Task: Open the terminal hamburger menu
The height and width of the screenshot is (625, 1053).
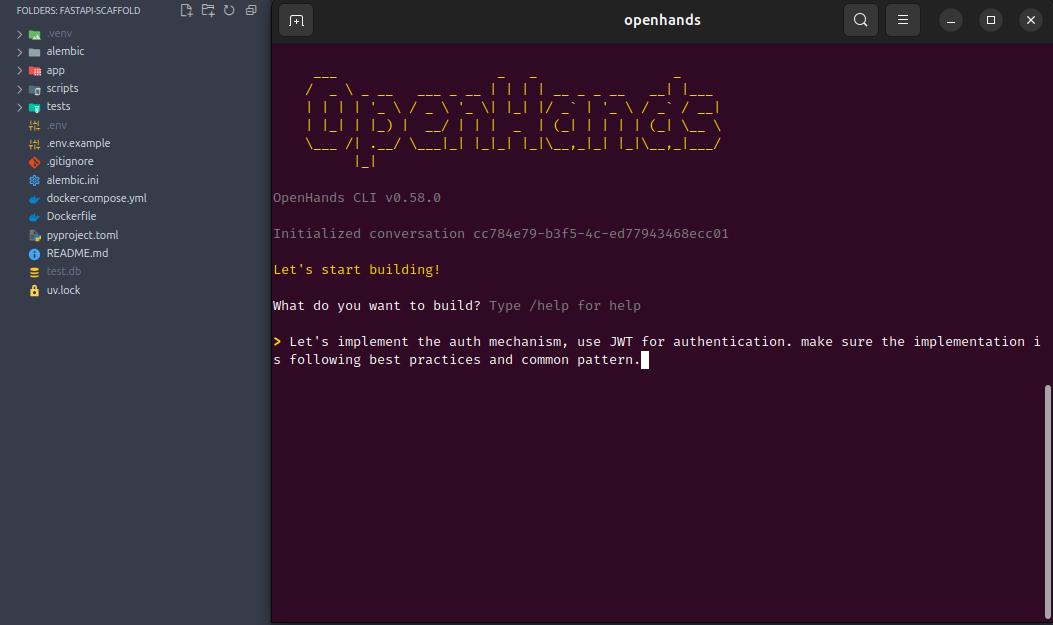Action: [x=903, y=20]
